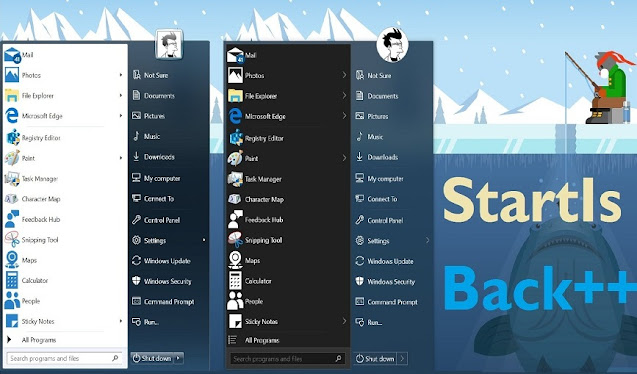Click the Paint palette icon in the dark menu
Screen dimensions: 637x374
pos(235,158)
